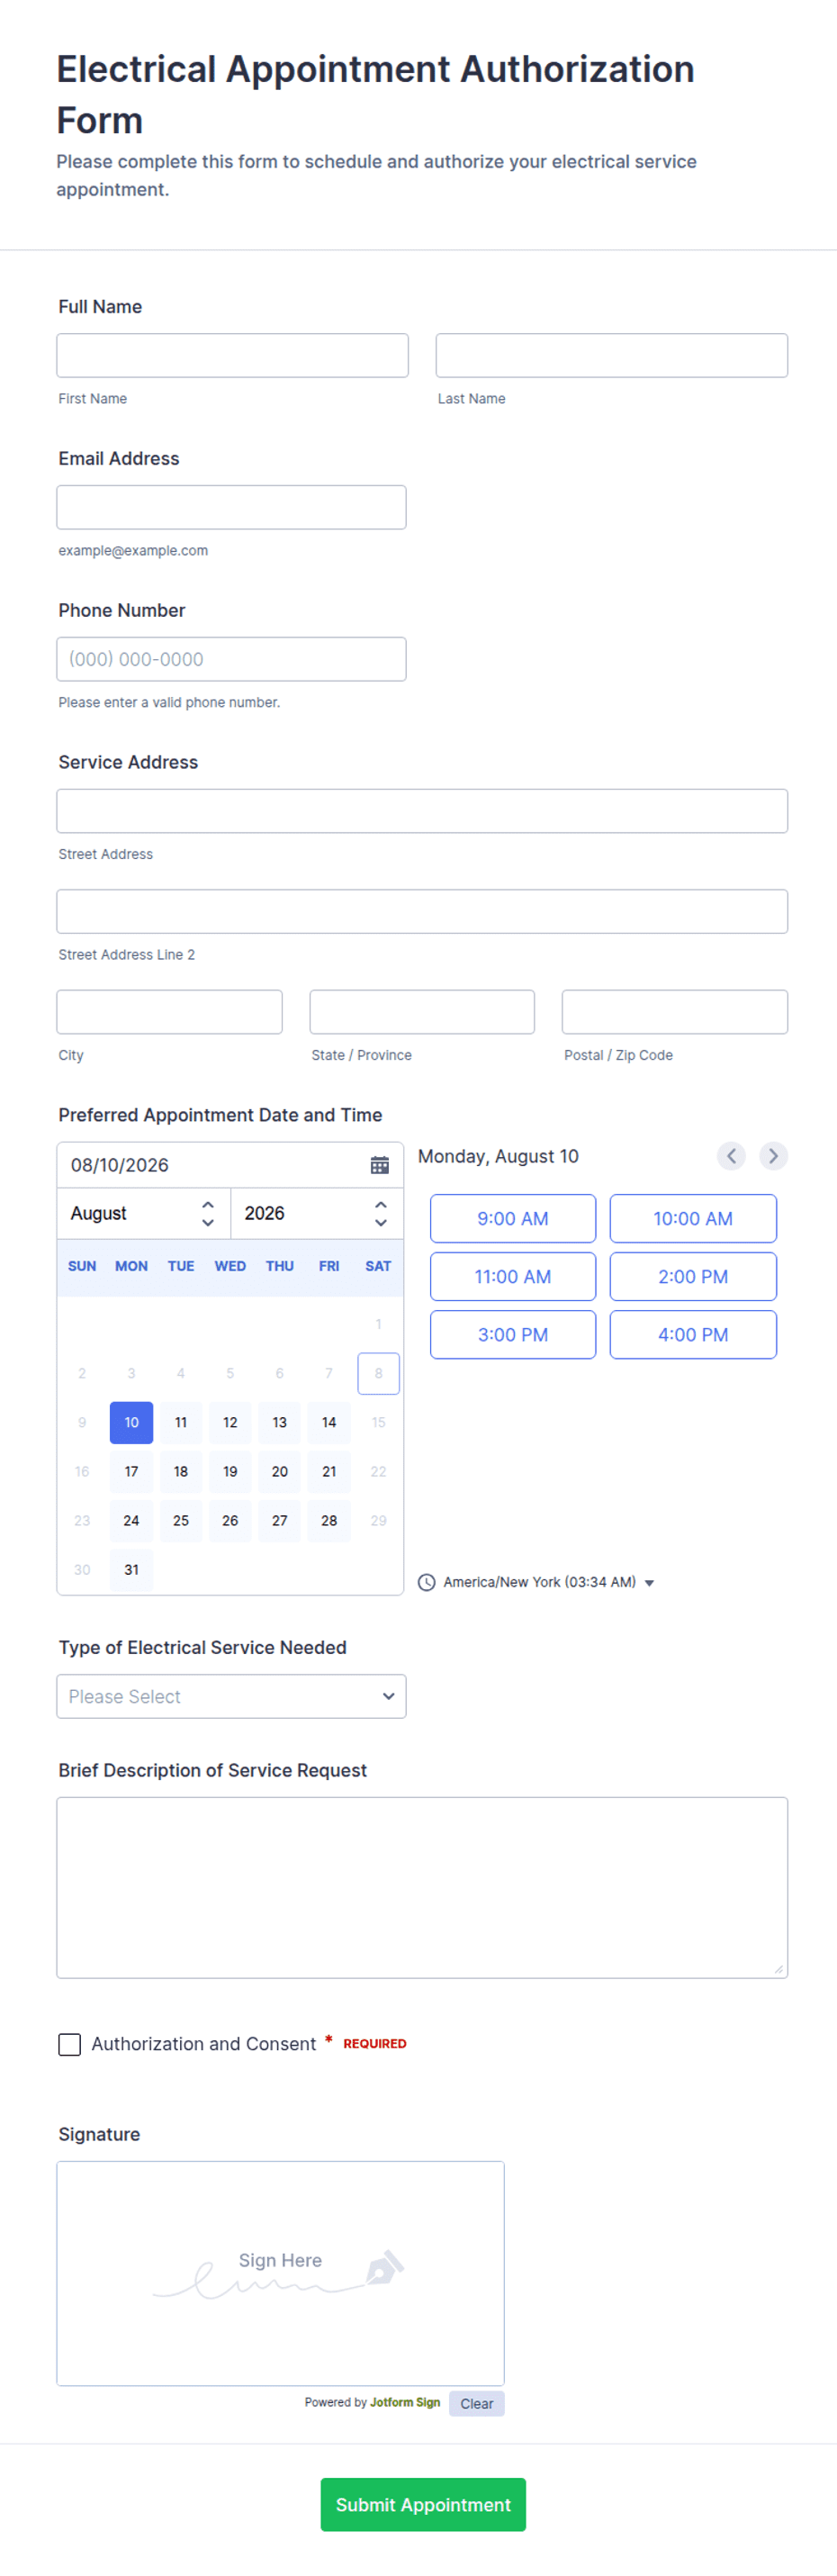Check the Authorization and Consent checkbox
This screenshot has height=2576, width=837.
69,2044
